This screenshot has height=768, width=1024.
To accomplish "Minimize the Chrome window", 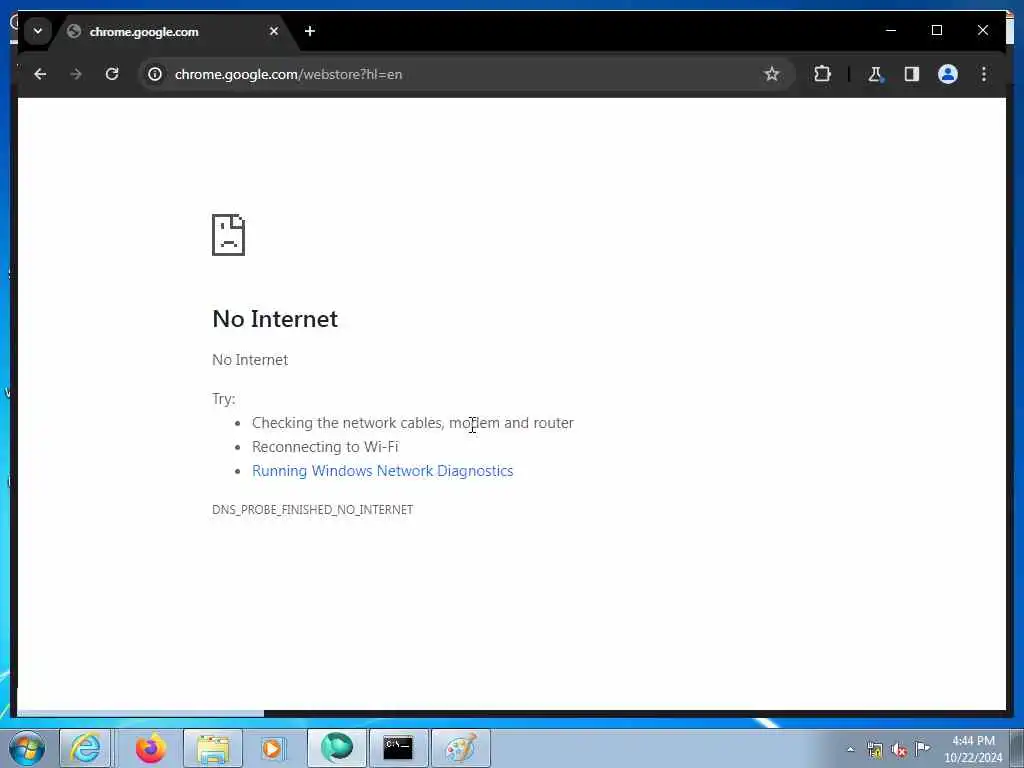I will pos(891,30).
